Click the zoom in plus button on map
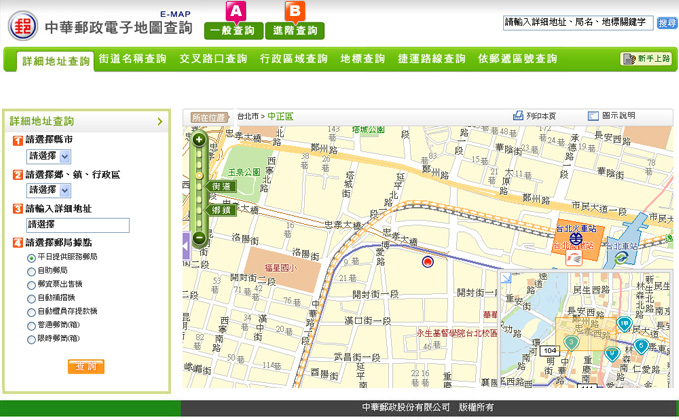This screenshot has height=420, width=679. point(199,139)
